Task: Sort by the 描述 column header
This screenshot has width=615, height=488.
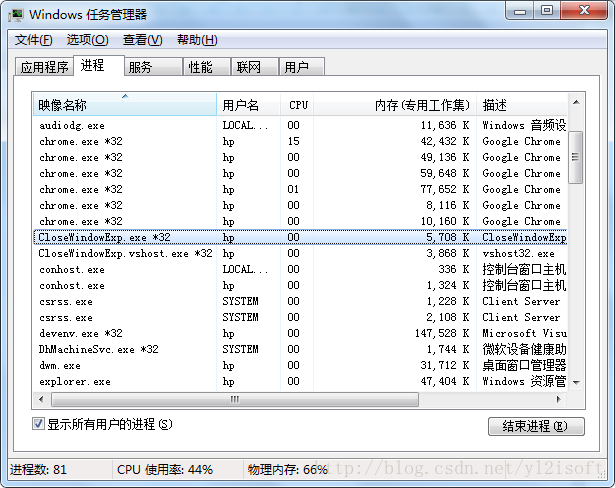Action: click(x=522, y=105)
